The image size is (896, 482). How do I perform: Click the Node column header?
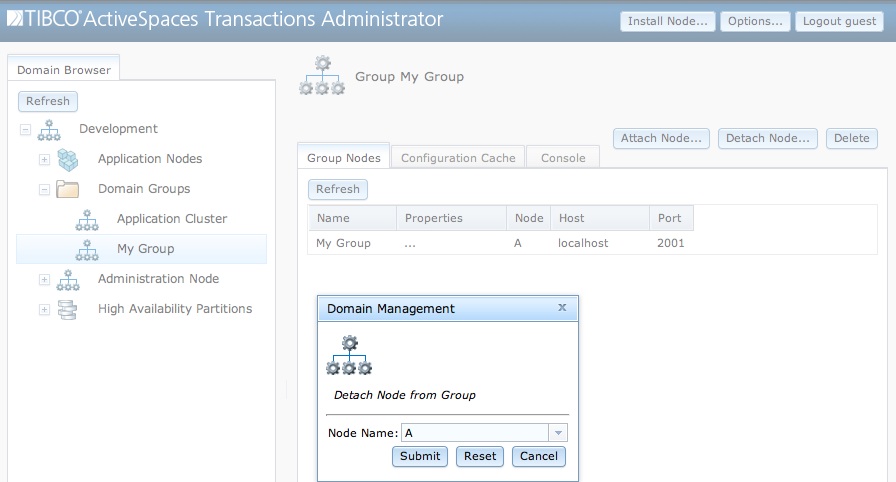click(x=529, y=218)
